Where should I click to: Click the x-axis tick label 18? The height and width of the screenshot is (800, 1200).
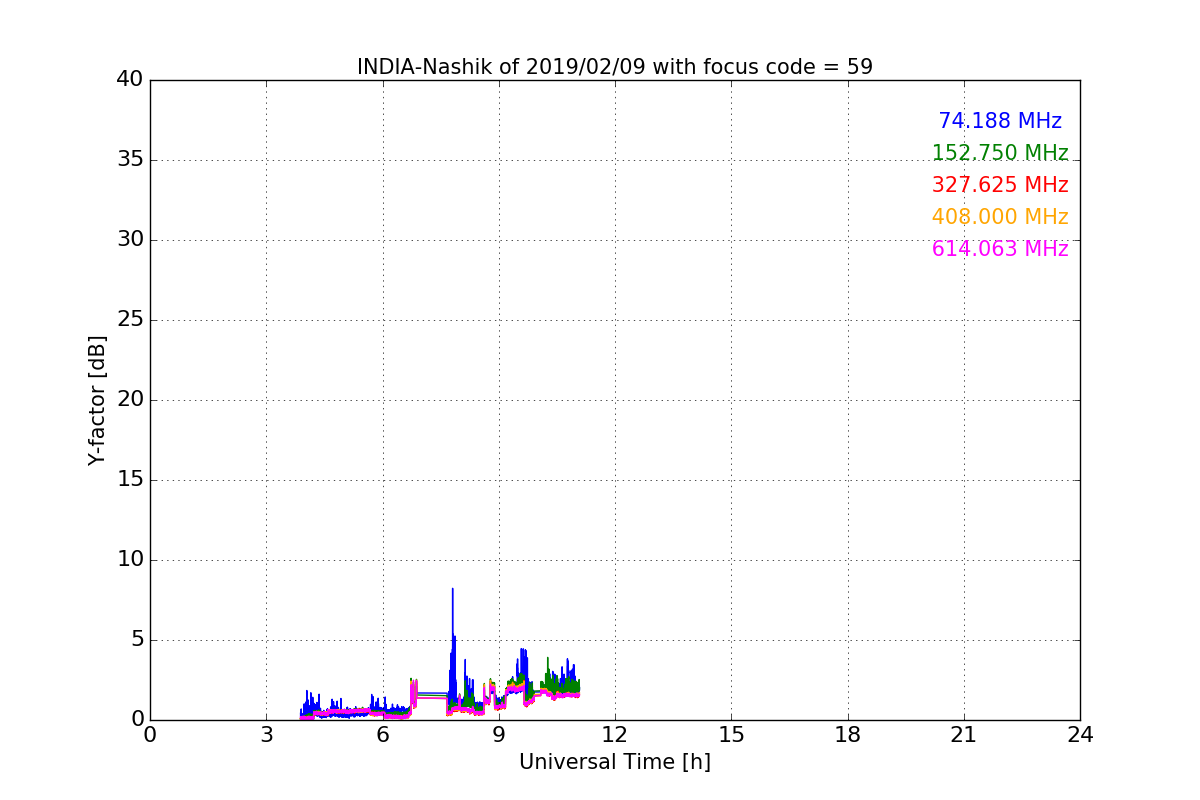coord(848,735)
